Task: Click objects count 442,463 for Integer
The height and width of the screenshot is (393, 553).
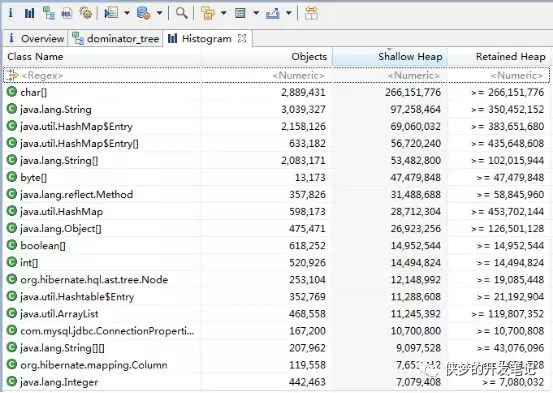Action: point(307,382)
